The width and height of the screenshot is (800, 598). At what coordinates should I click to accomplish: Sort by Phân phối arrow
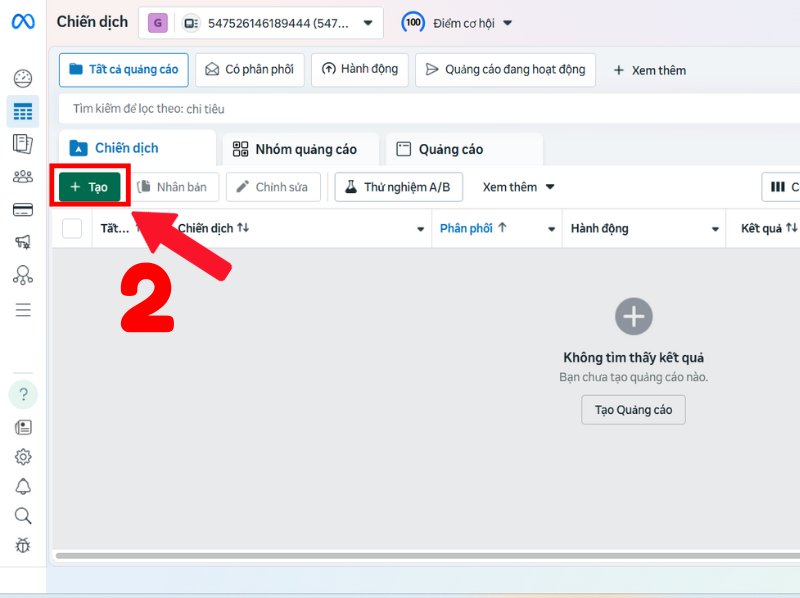[x=503, y=228]
